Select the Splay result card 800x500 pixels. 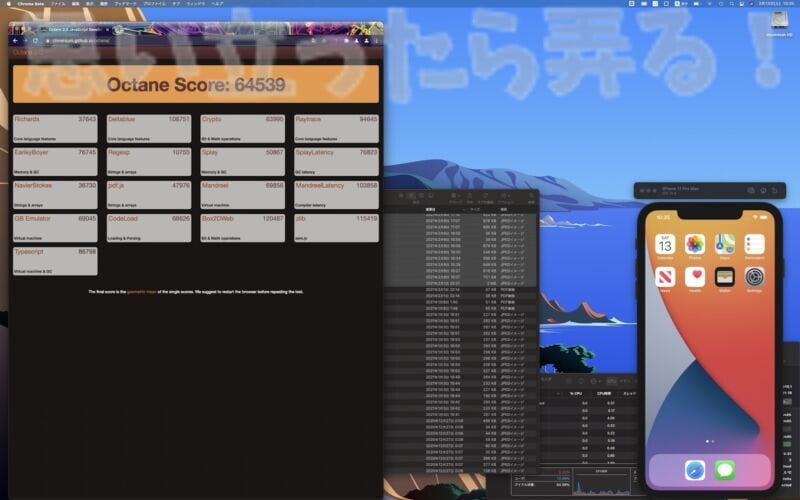[243, 162]
